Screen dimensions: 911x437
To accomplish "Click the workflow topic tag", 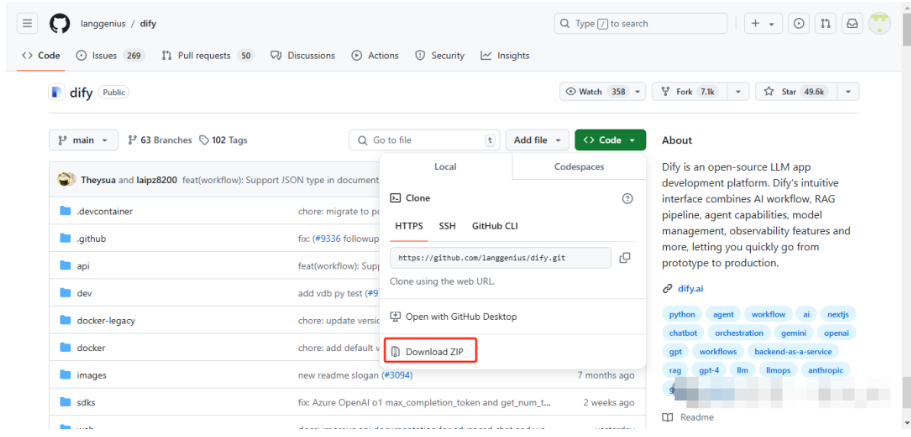I will coord(768,314).
